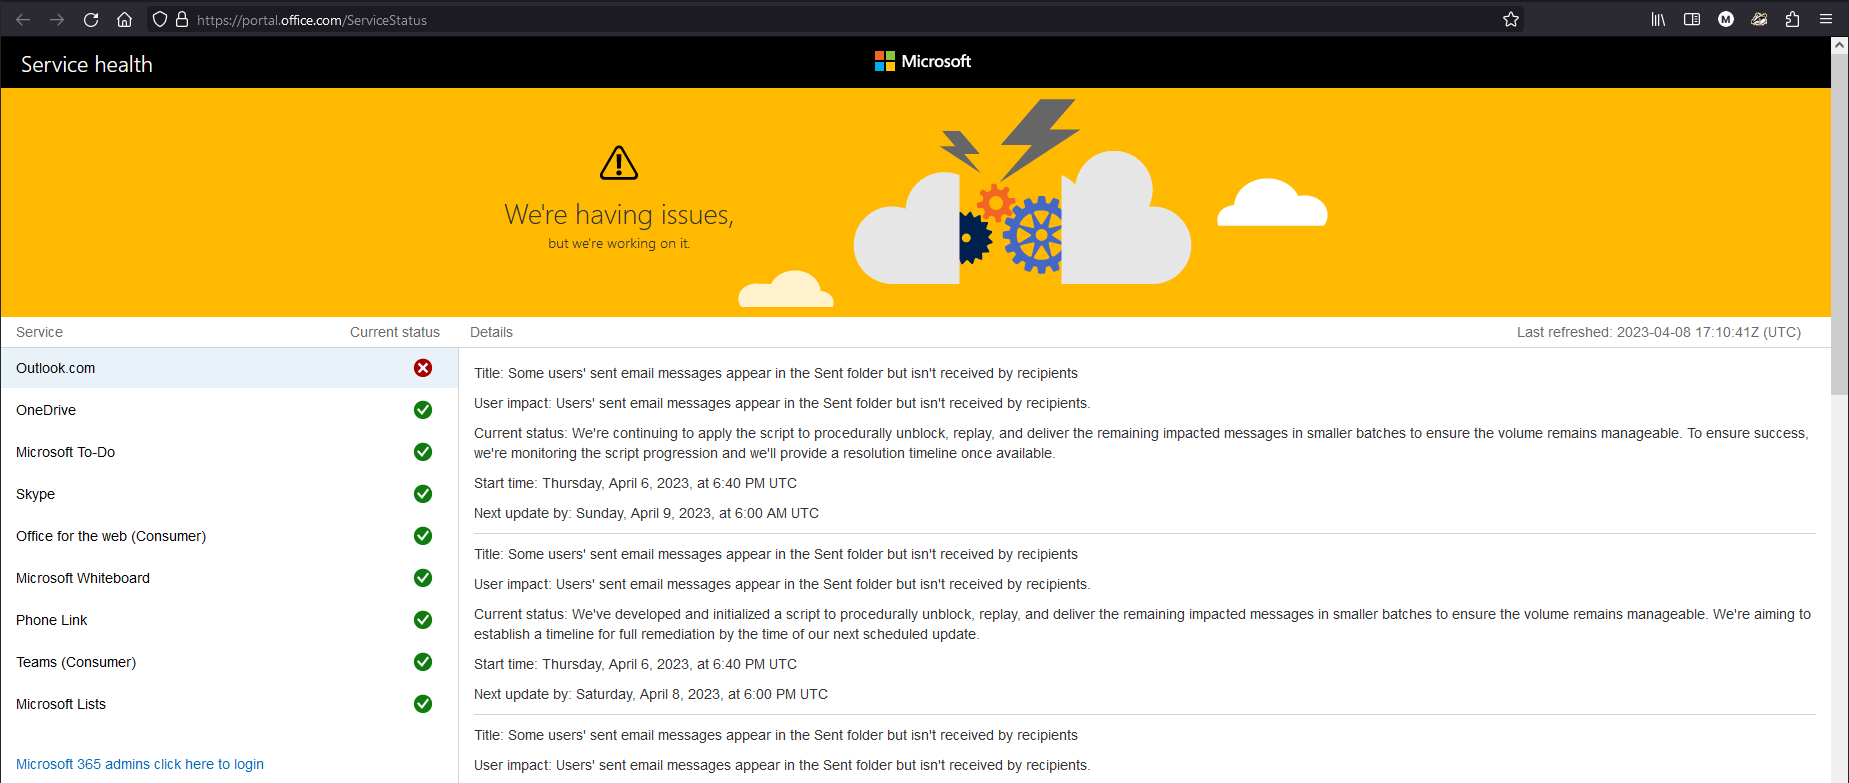Toggle the sidebar view icon
Image resolution: width=1849 pixels, height=783 pixels.
tap(1692, 19)
